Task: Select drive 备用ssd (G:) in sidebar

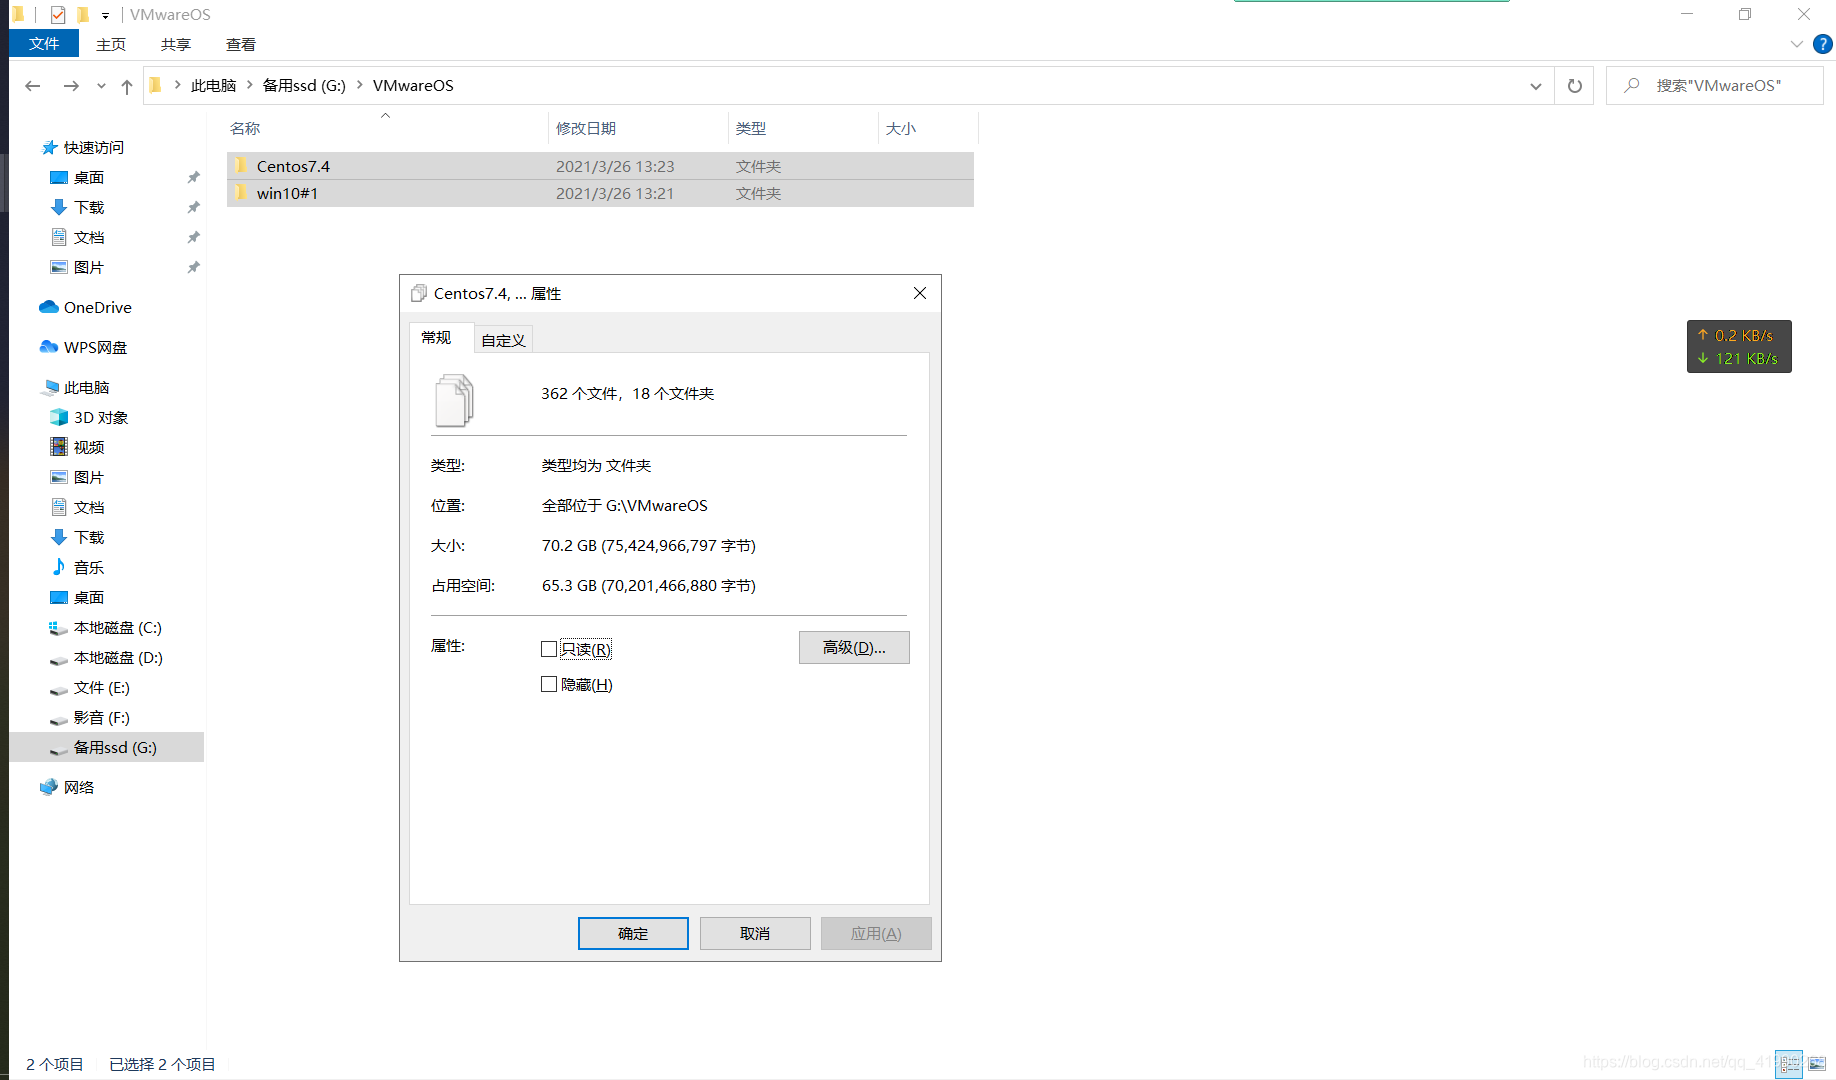Action: pos(106,747)
